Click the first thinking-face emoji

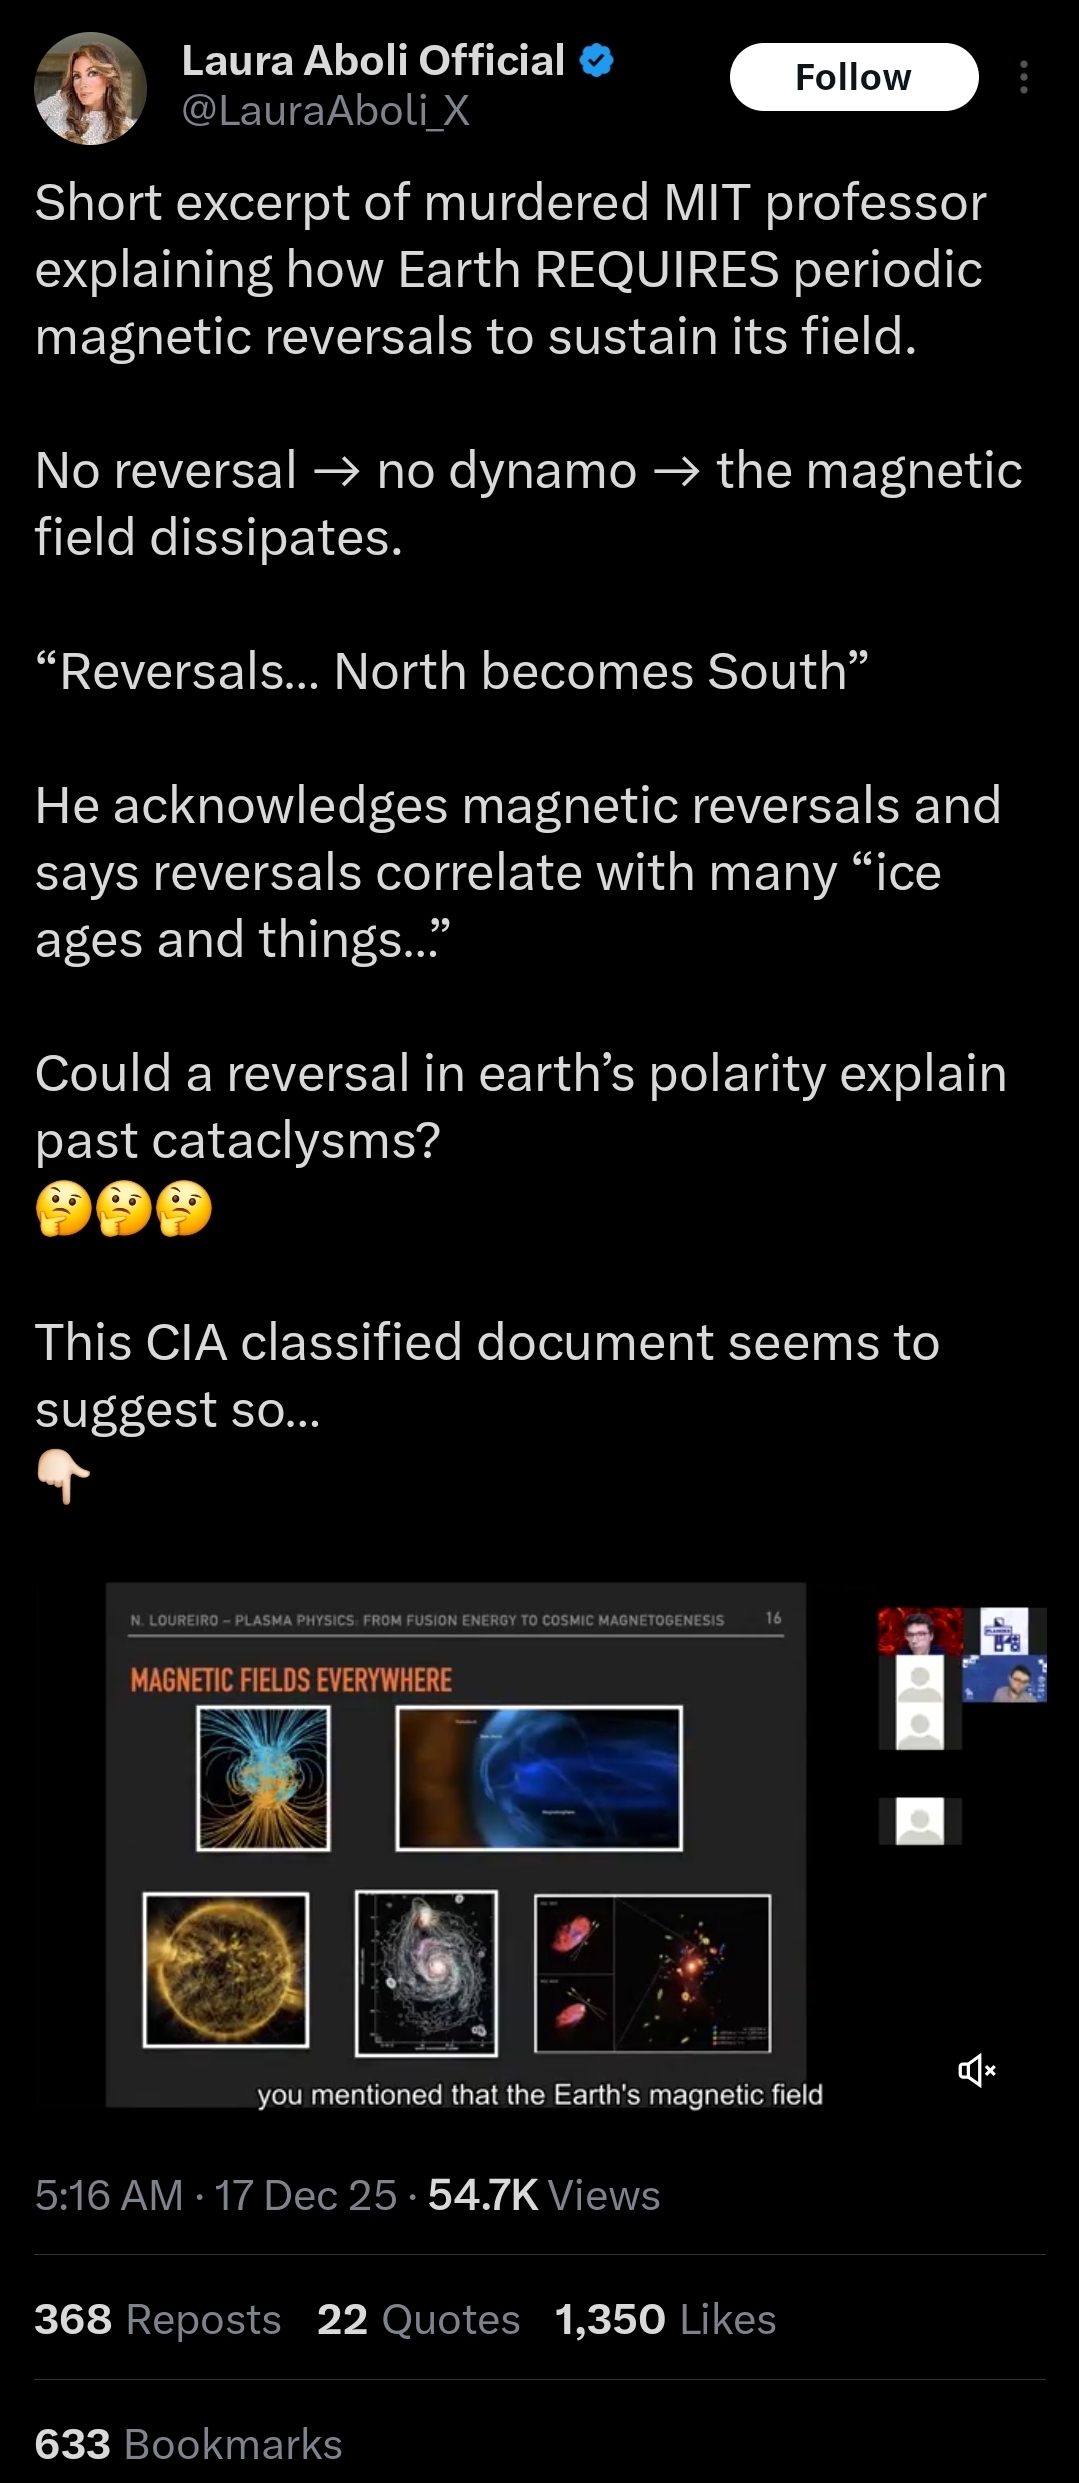click(64, 1208)
